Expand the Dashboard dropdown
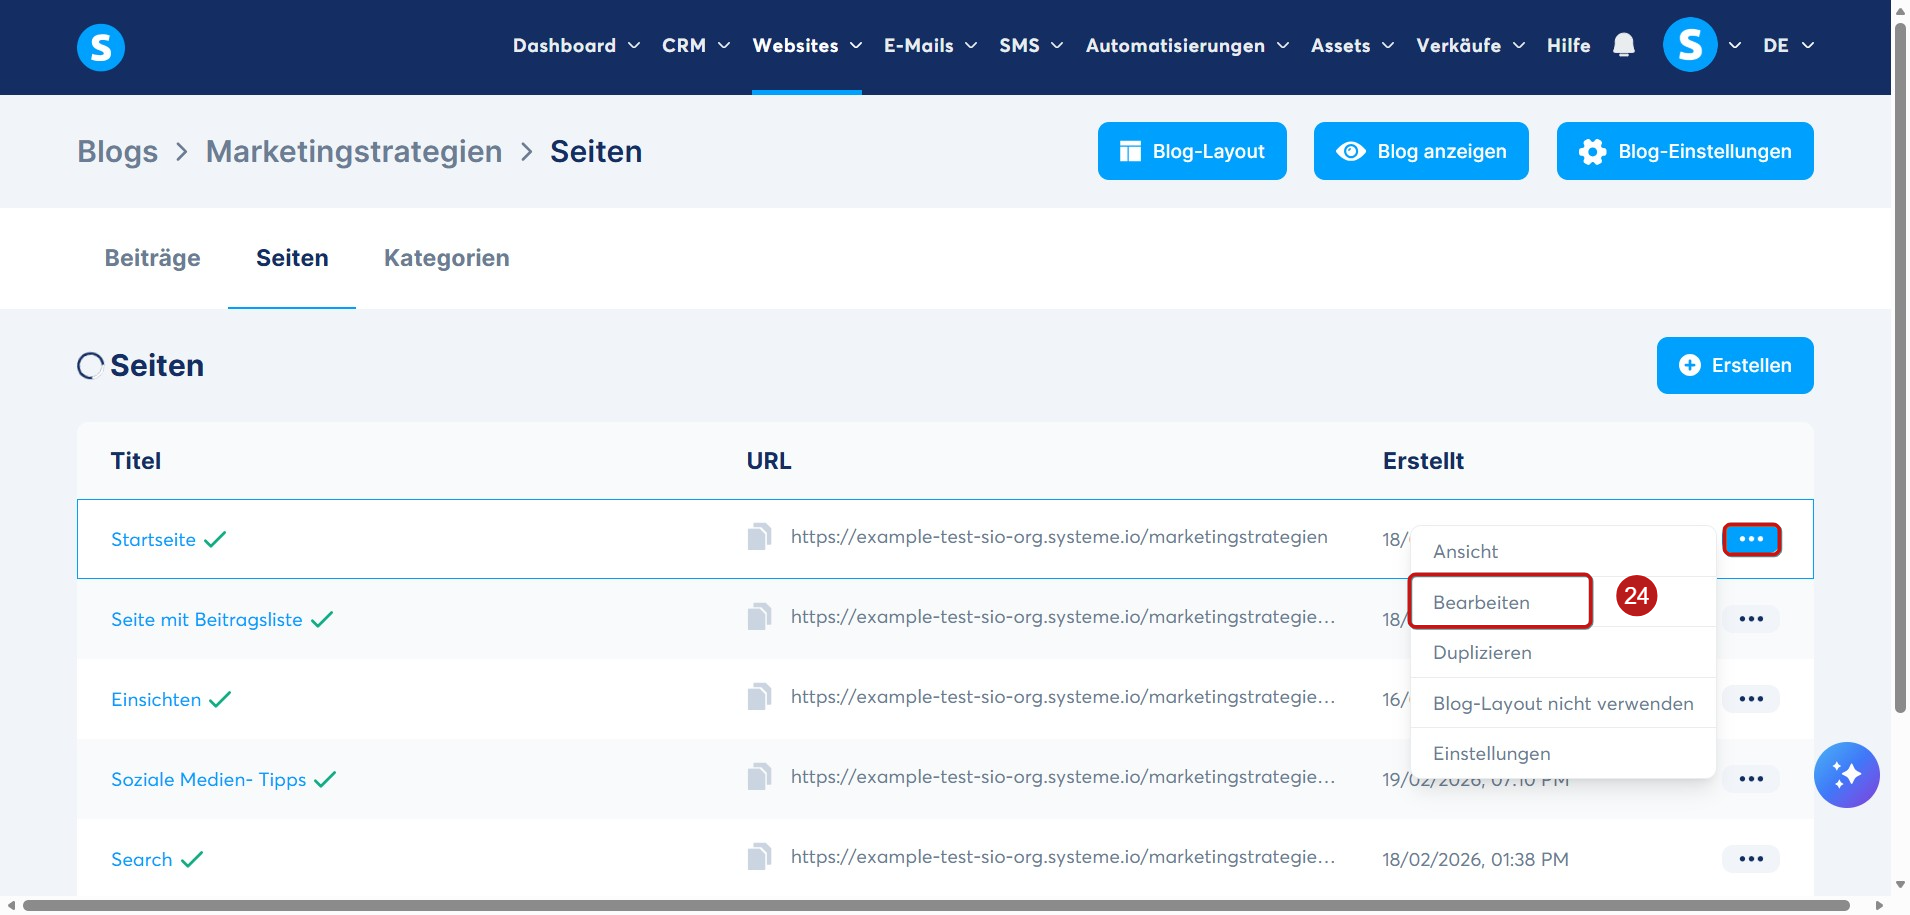 pos(576,45)
